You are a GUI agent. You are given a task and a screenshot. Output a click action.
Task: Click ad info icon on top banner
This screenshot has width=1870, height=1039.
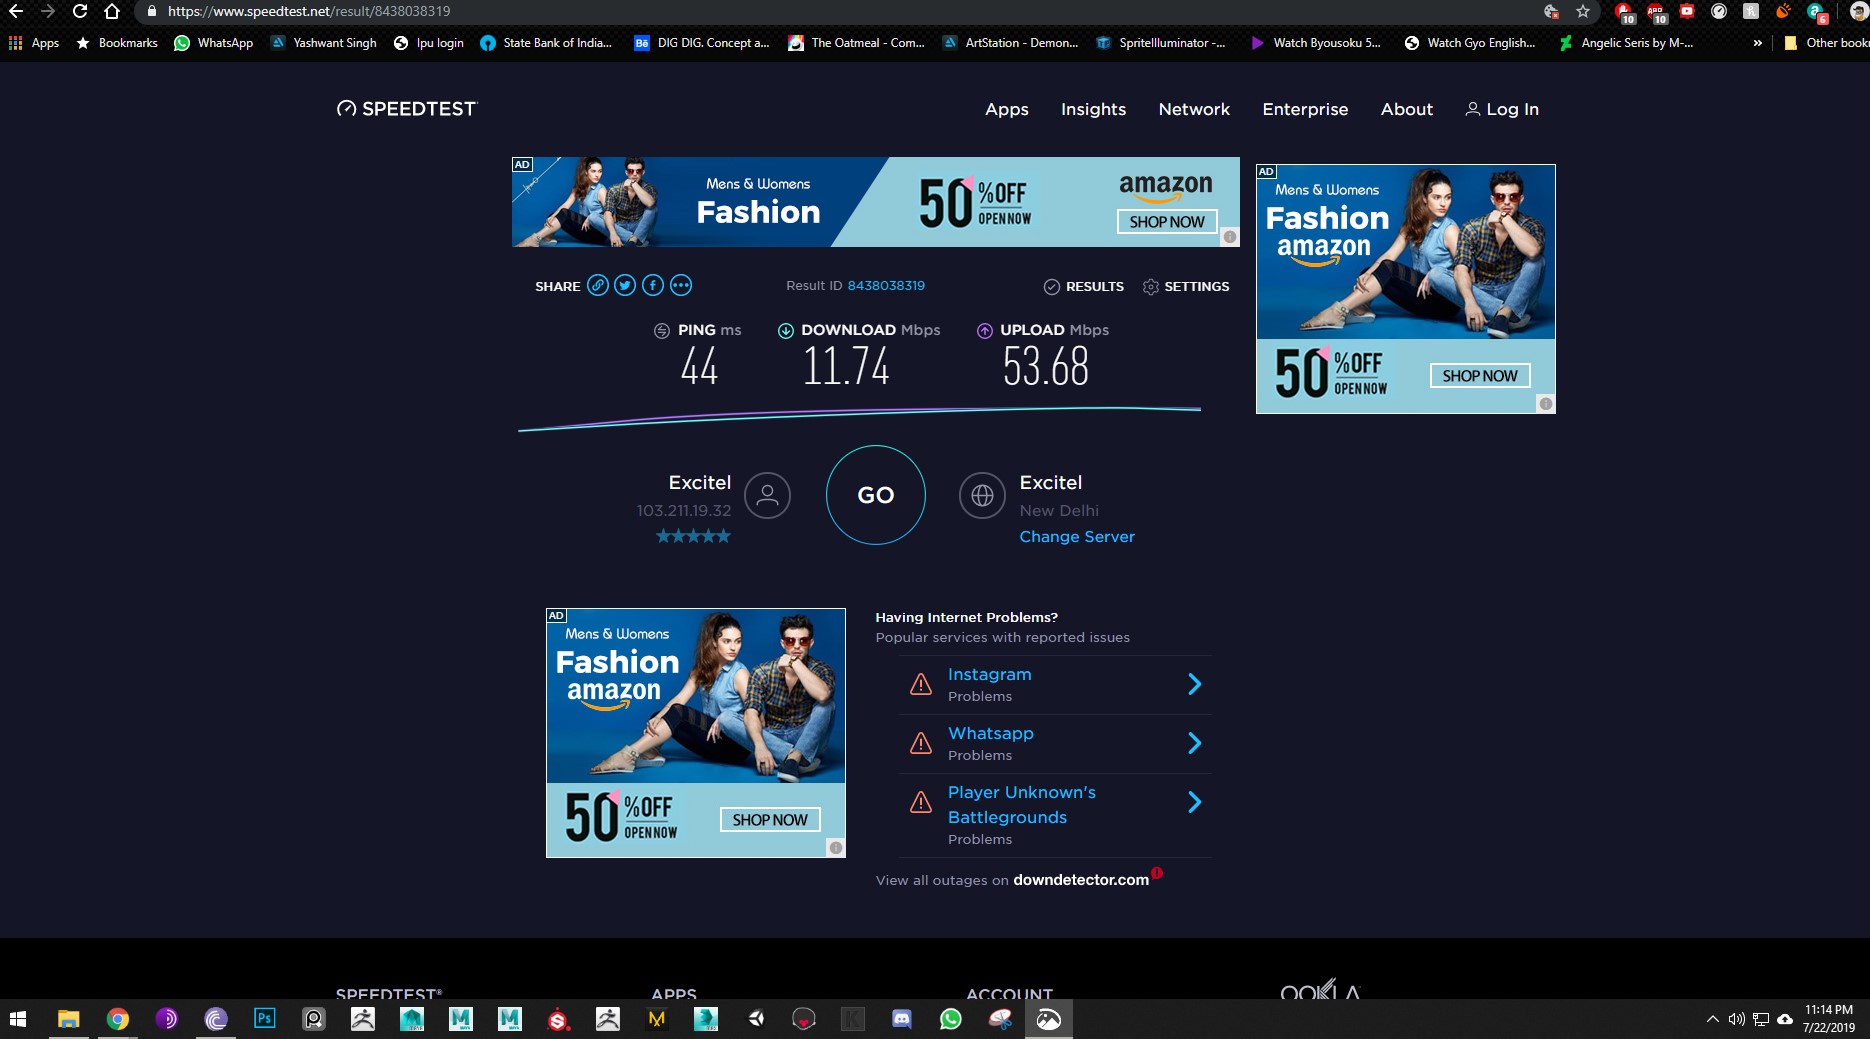(x=1230, y=237)
